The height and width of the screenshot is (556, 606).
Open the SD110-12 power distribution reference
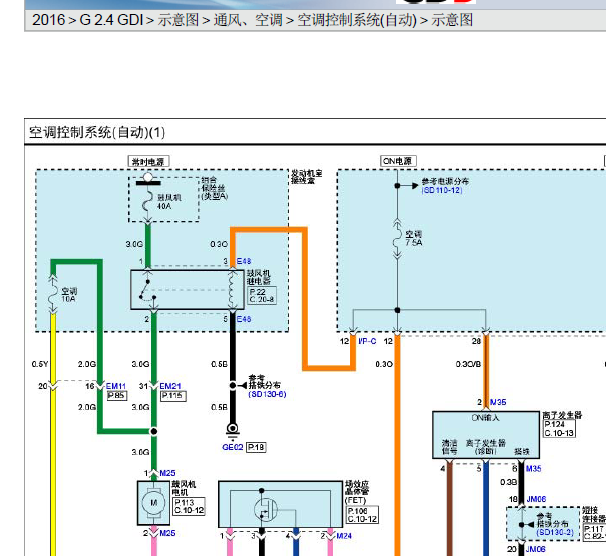[x=442, y=190]
